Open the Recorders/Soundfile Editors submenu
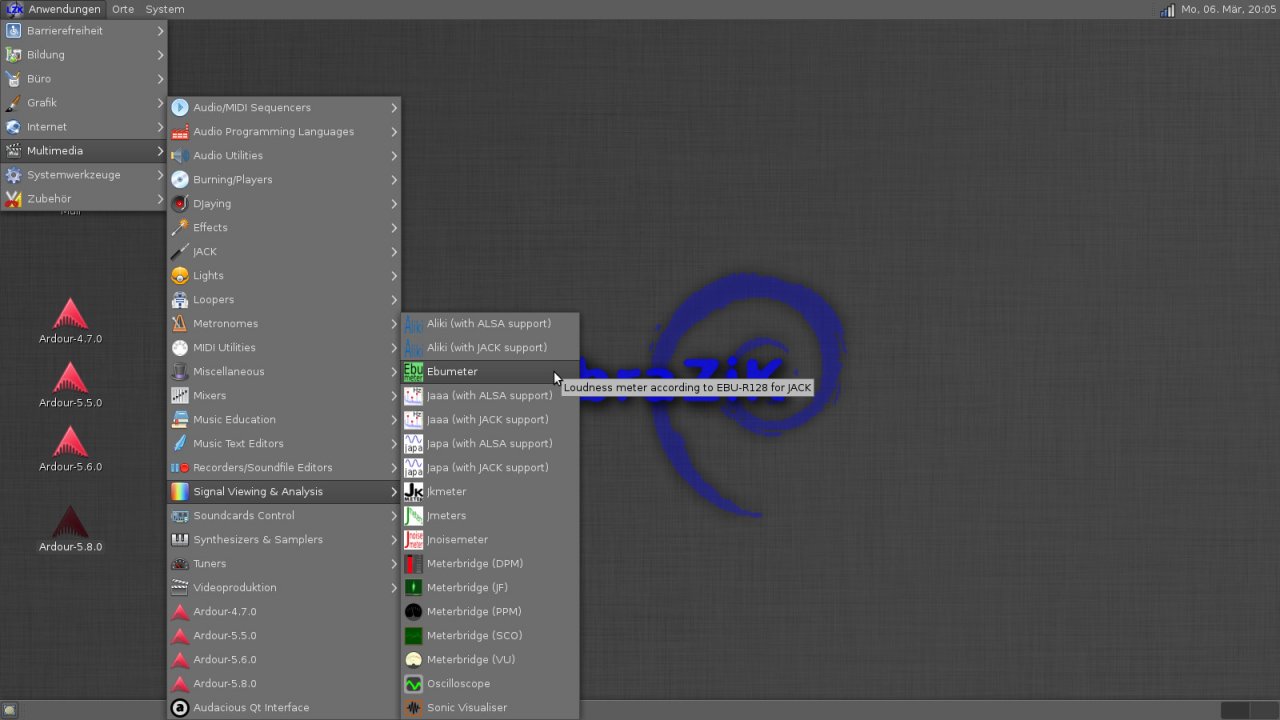The width and height of the screenshot is (1280, 720). pyautogui.click(x=284, y=468)
